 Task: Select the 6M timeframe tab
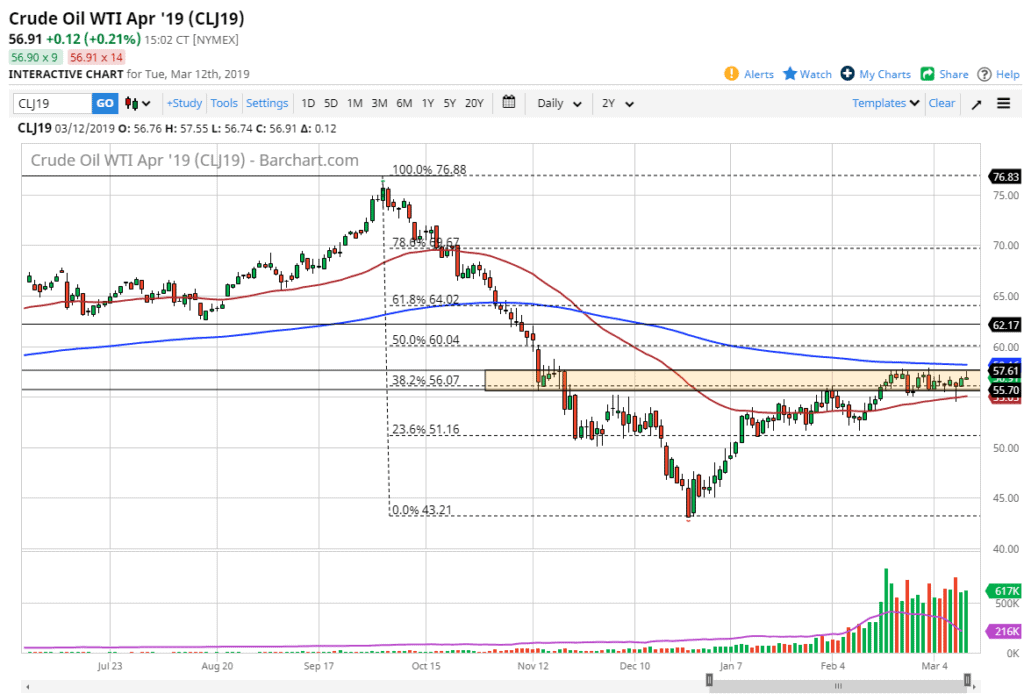point(403,103)
